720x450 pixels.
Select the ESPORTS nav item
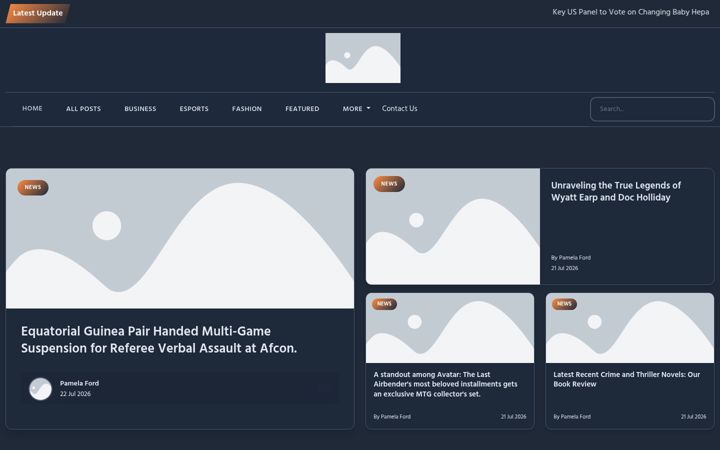[194, 109]
